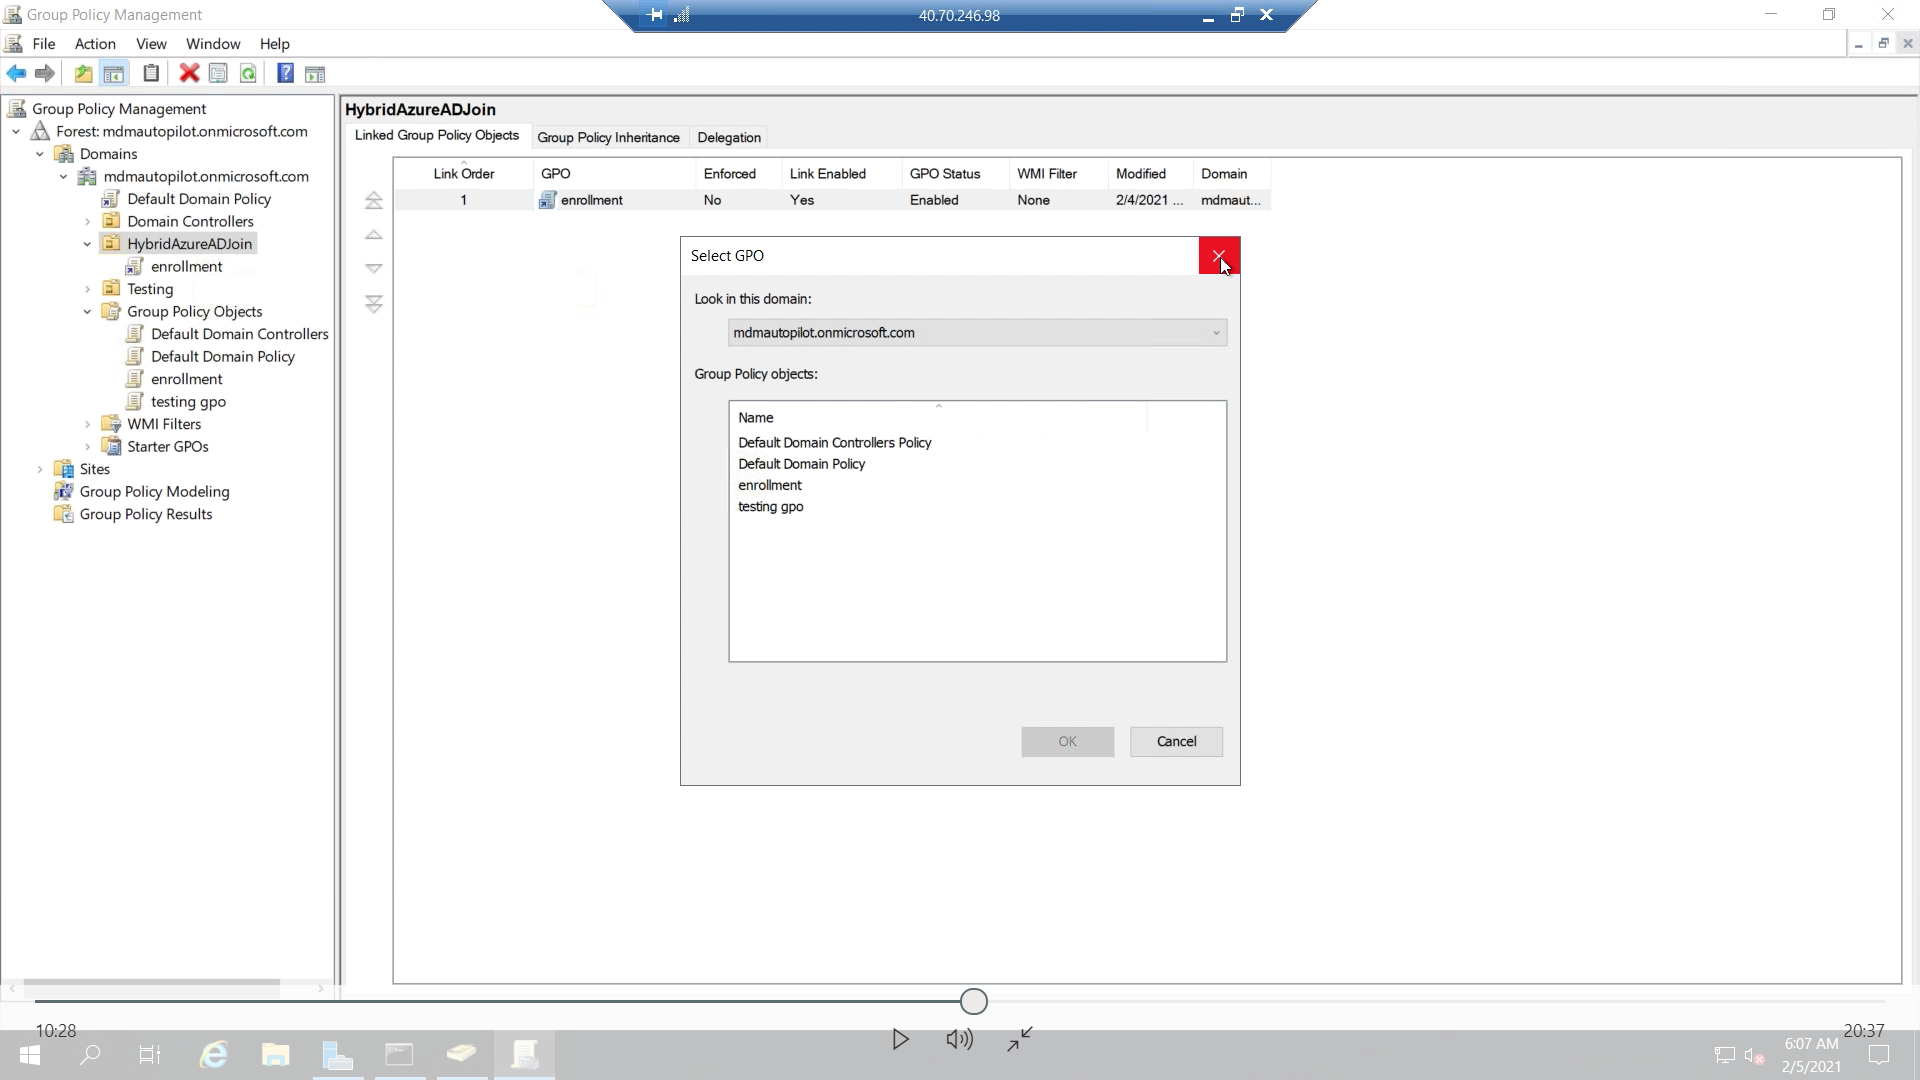Viewport: 1920px width, 1080px height.
Task: Open Internet Explorer from the taskbar
Action: (x=213, y=1055)
